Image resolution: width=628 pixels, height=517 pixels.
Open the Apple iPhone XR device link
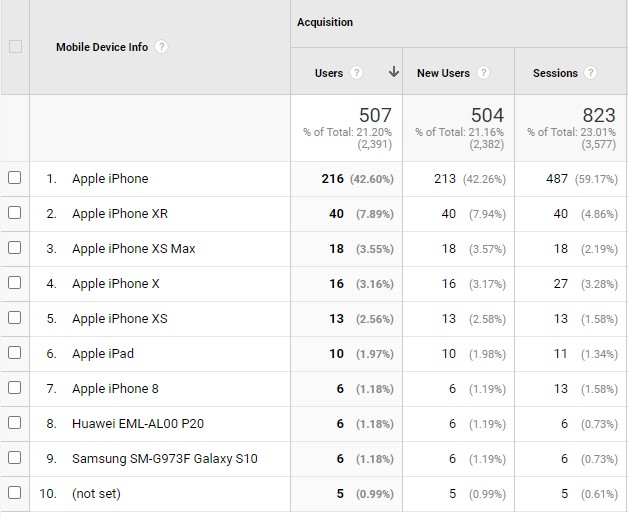click(x=120, y=213)
